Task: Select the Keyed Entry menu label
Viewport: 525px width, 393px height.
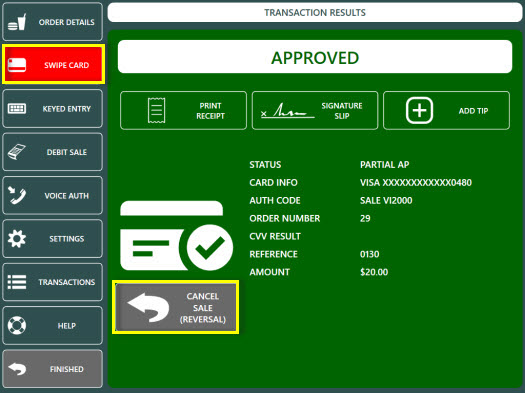Action: [x=67, y=109]
